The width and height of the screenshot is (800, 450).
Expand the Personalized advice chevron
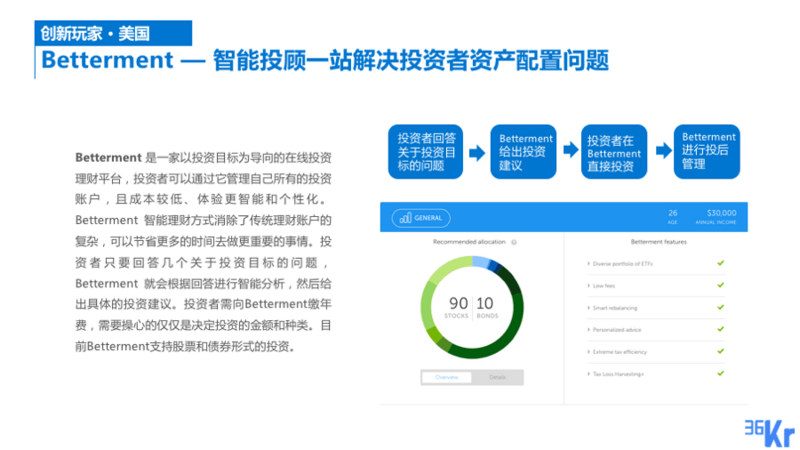[x=588, y=330]
